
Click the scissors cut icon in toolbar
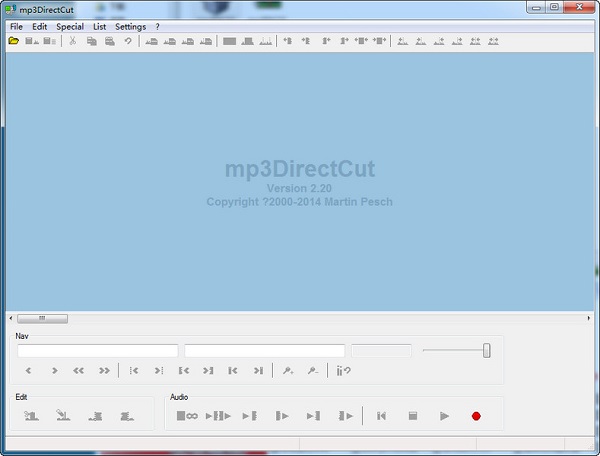[x=72, y=41]
